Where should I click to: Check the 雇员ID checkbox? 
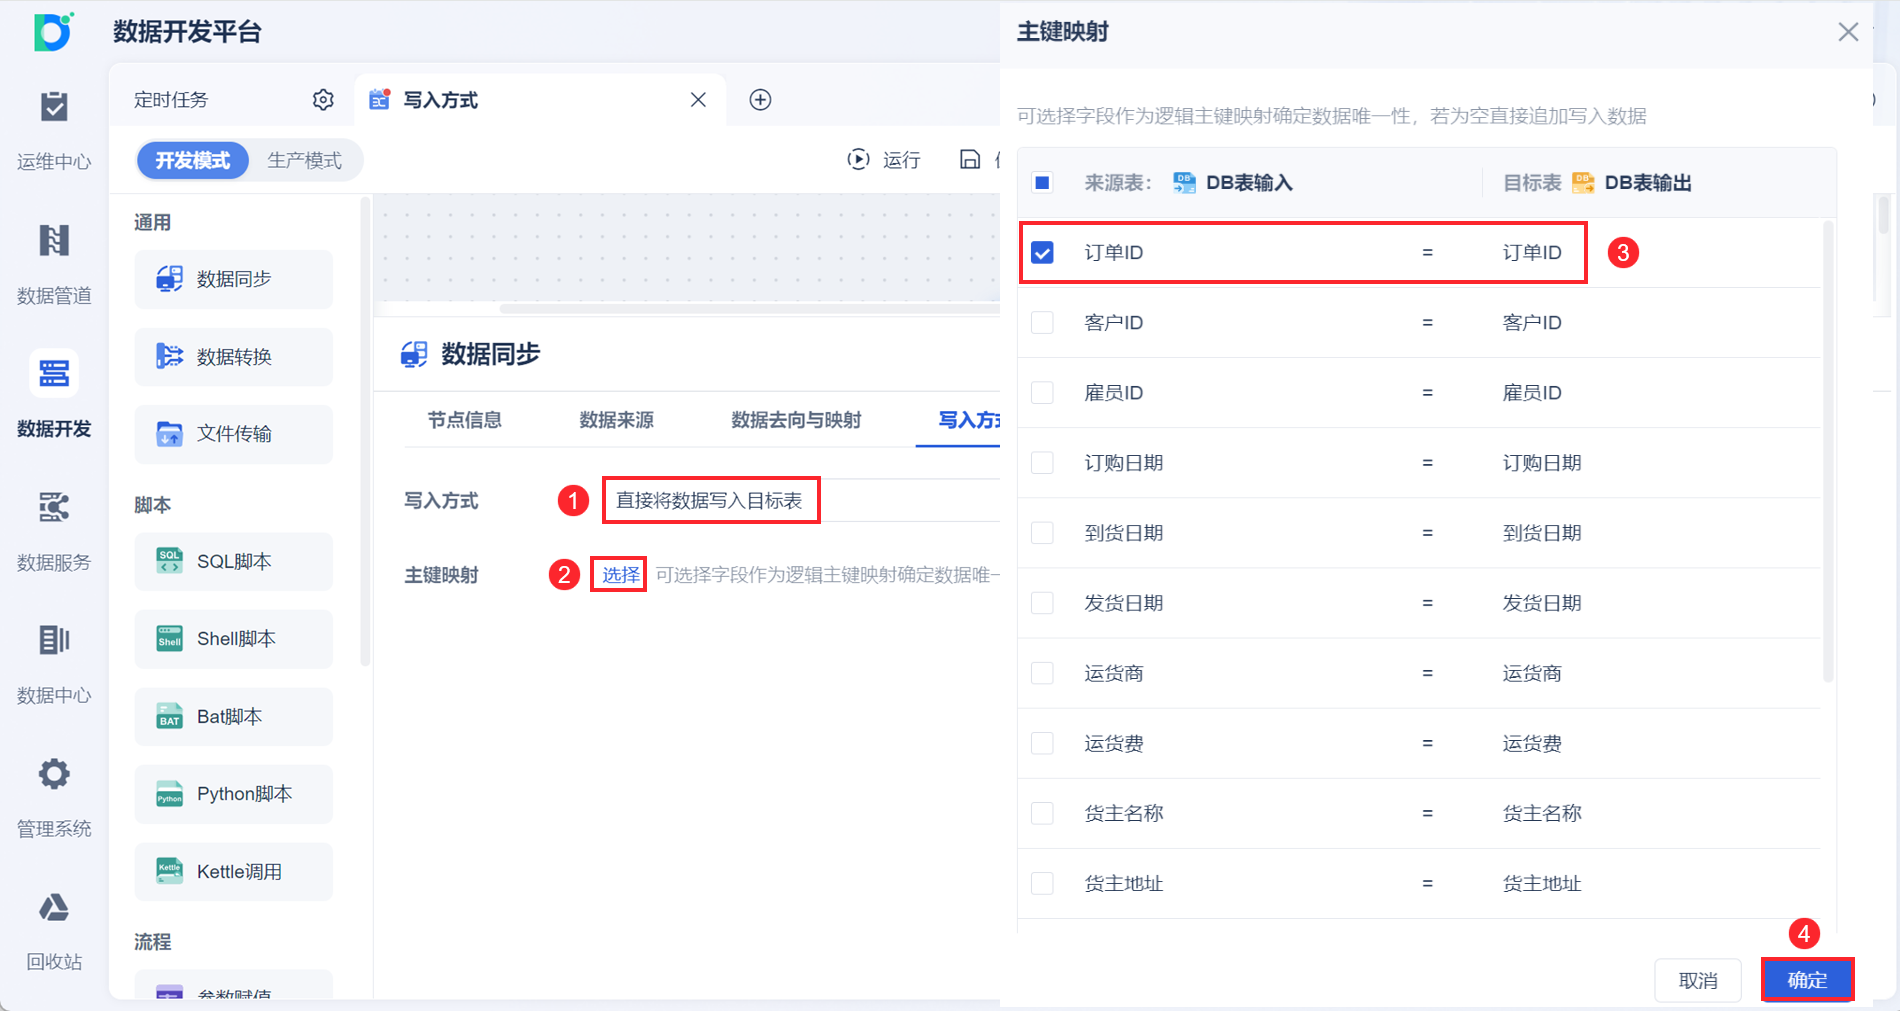pyautogui.click(x=1042, y=392)
